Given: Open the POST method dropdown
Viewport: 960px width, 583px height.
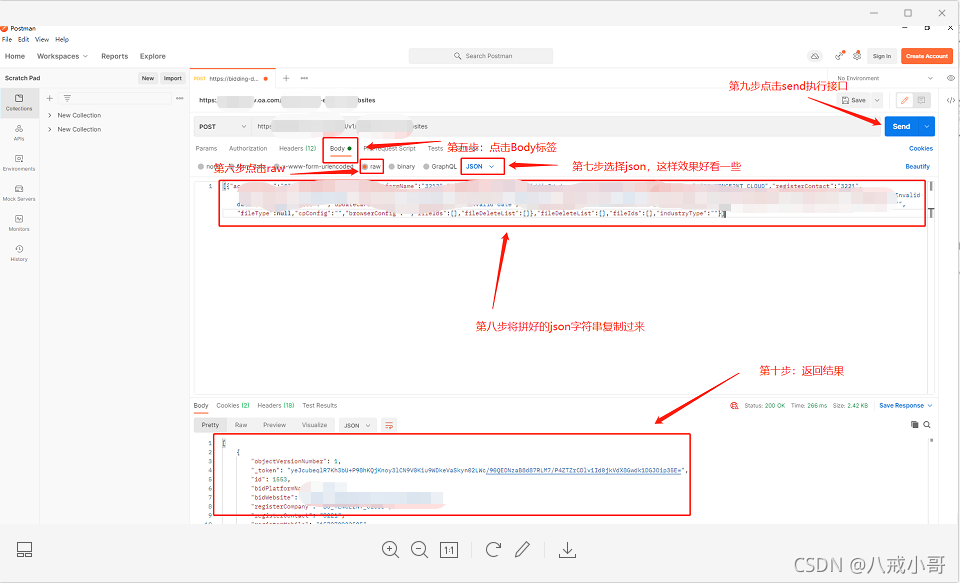Looking at the screenshot, I should tap(222, 126).
